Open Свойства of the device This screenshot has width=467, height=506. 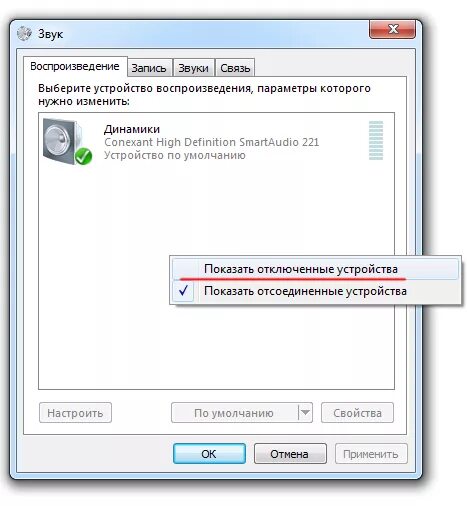point(357,413)
